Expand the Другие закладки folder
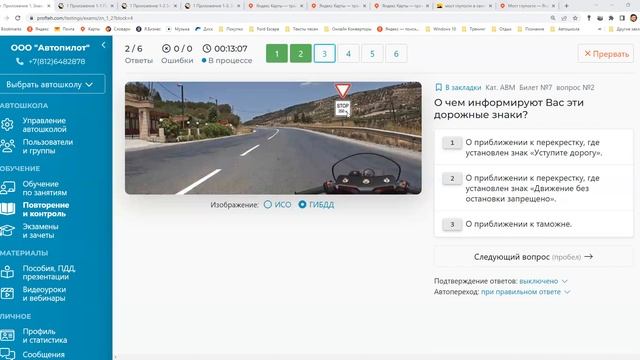This screenshot has width=640, height=360. 624,29
